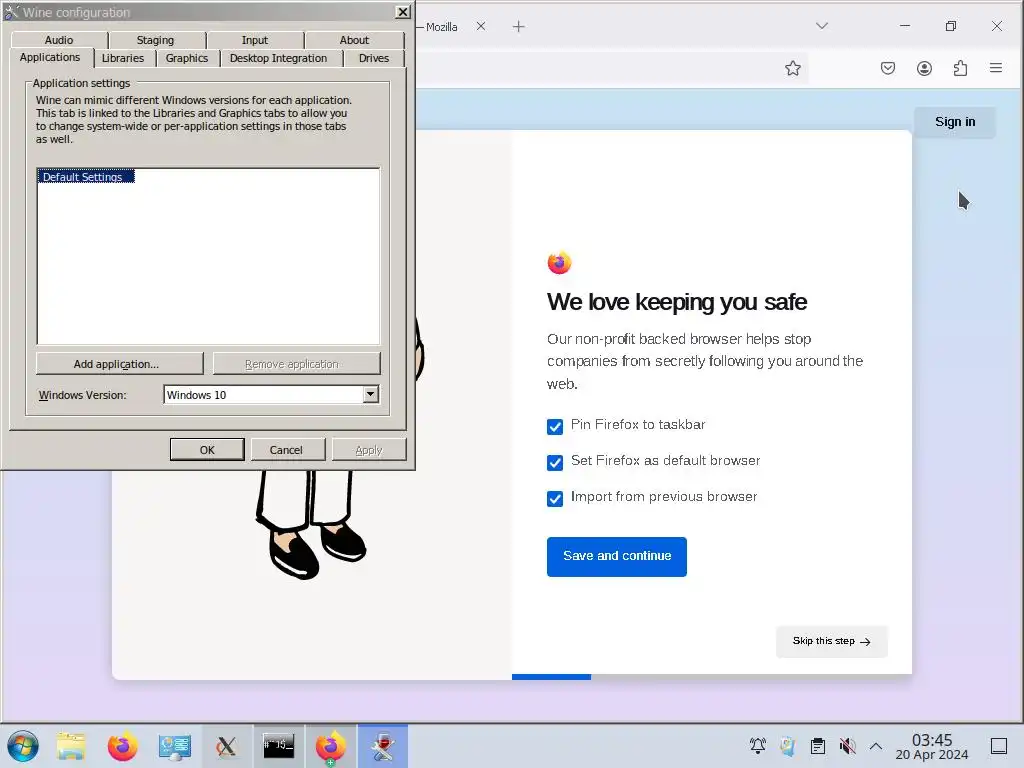Screen dimensions: 1024x768
Task: Open the notifications bell tray icon
Action: click(758, 746)
